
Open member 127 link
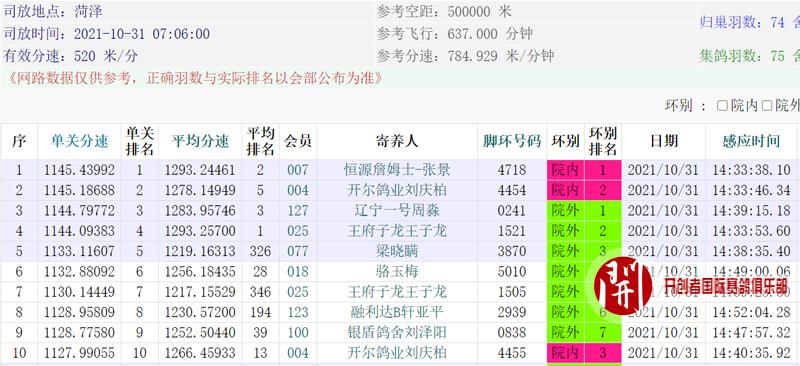pyautogui.click(x=297, y=210)
